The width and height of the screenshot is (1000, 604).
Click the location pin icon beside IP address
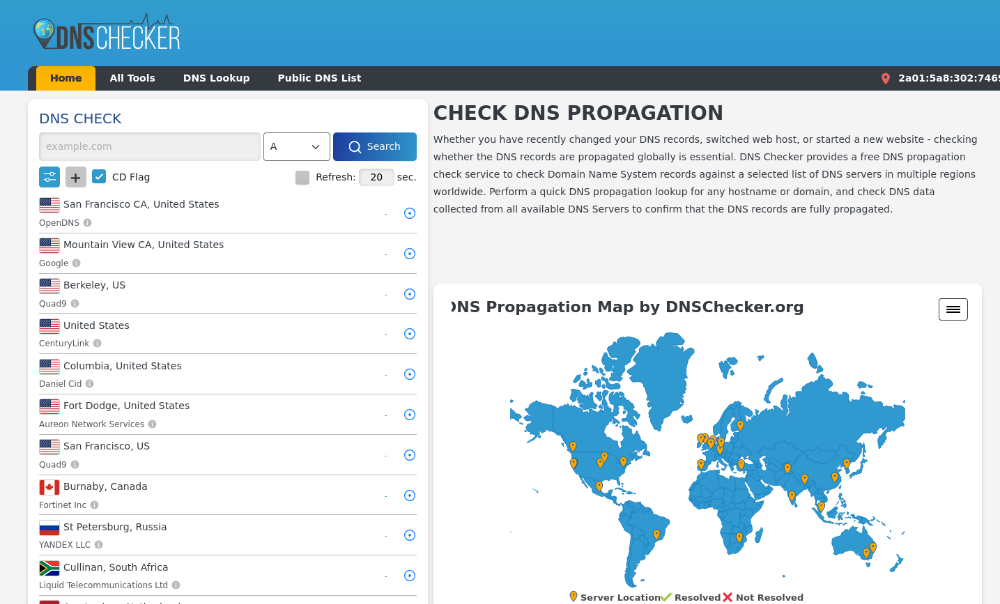pyautogui.click(x=885, y=78)
